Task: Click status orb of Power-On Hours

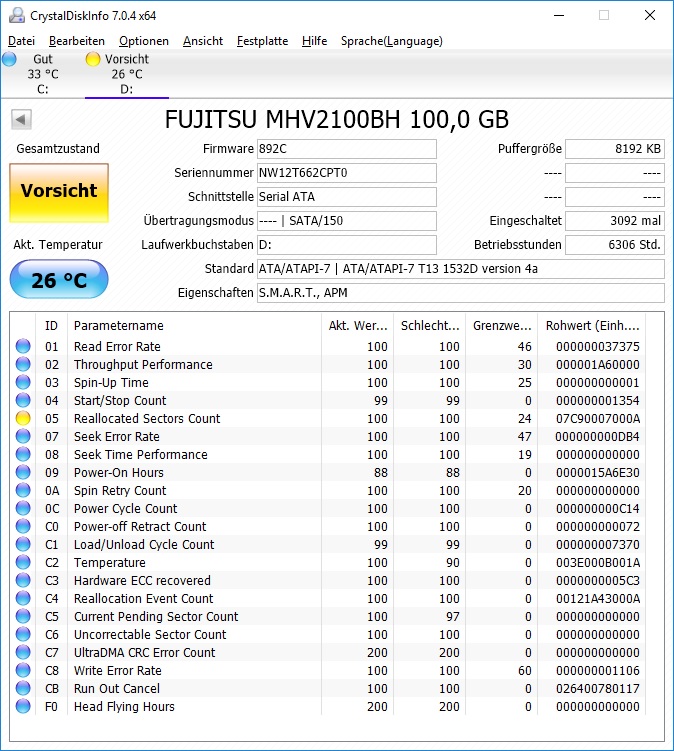Action: 23,472
